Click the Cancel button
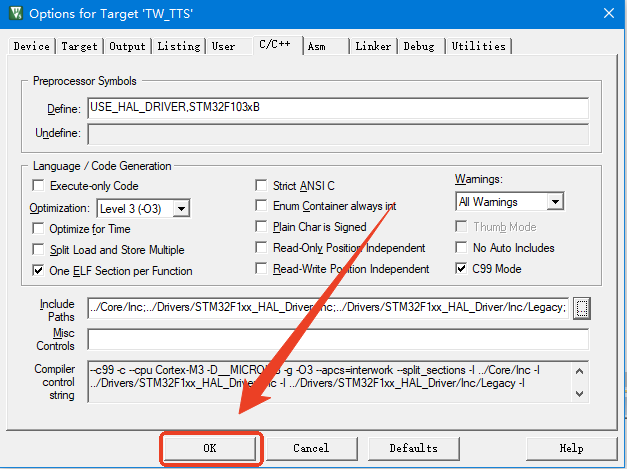This screenshot has height=469, width=627. [x=312, y=448]
